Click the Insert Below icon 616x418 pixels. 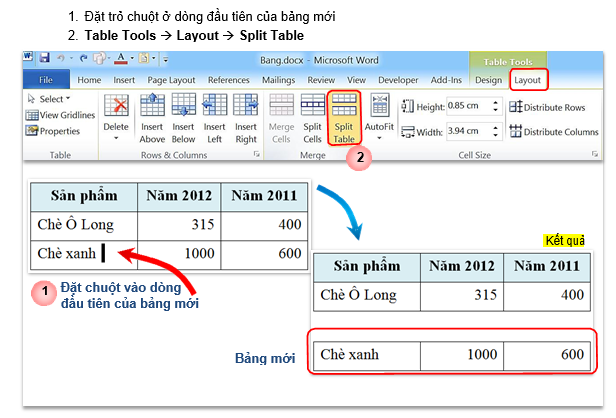point(183,118)
